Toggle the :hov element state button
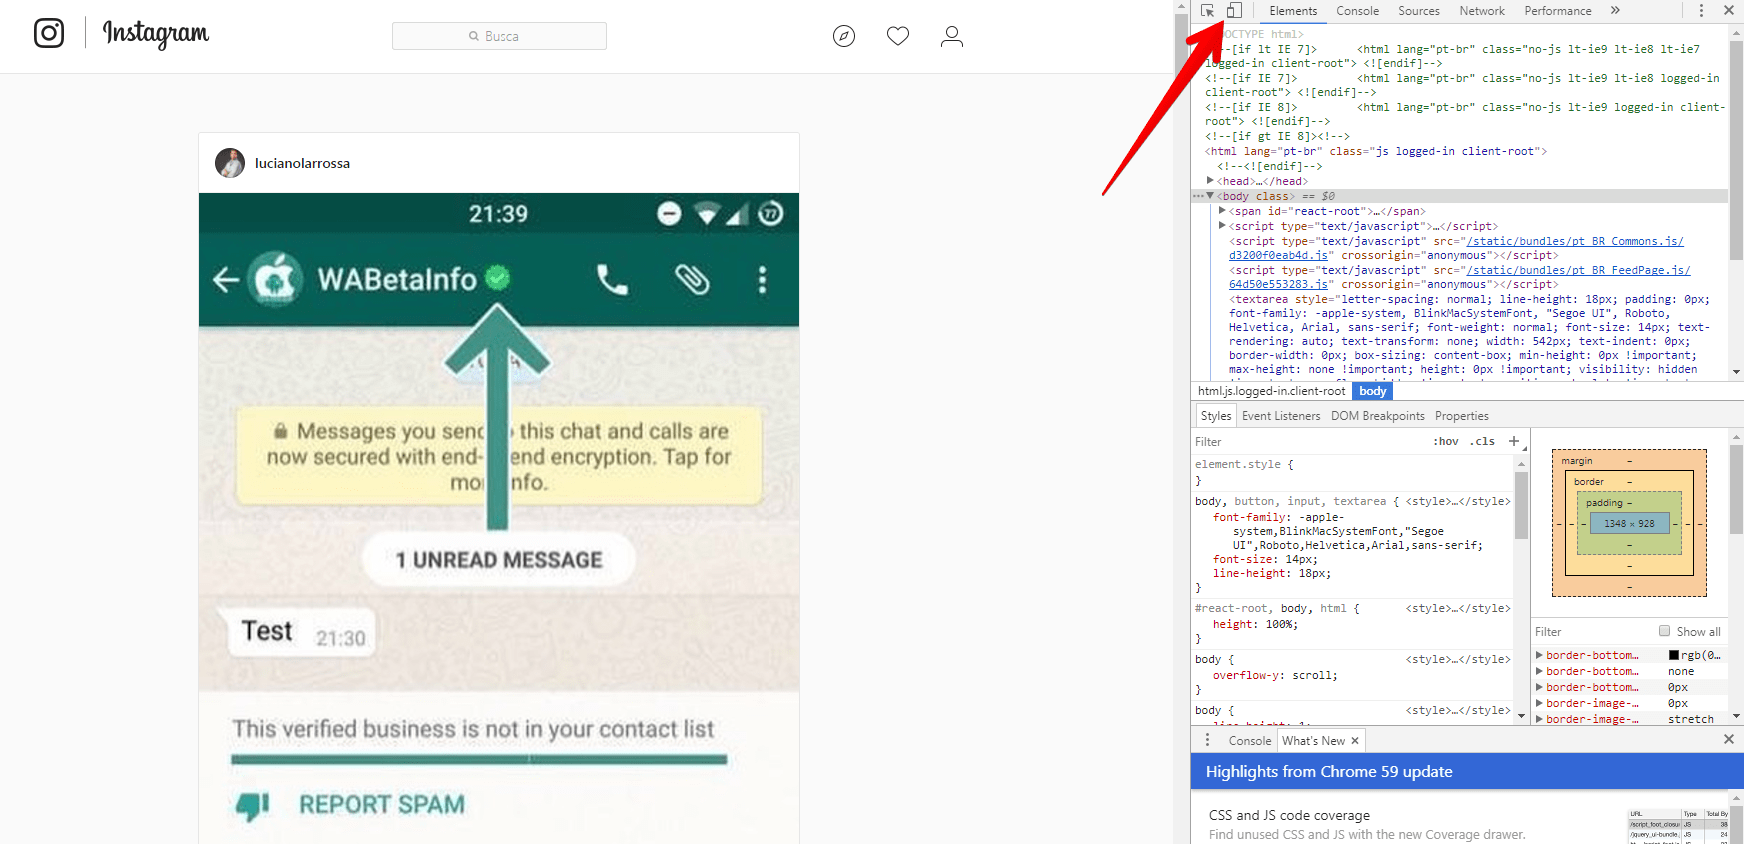Image resolution: width=1744 pixels, height=844 pixels. pyautogui.click(x=1446, y=442)
